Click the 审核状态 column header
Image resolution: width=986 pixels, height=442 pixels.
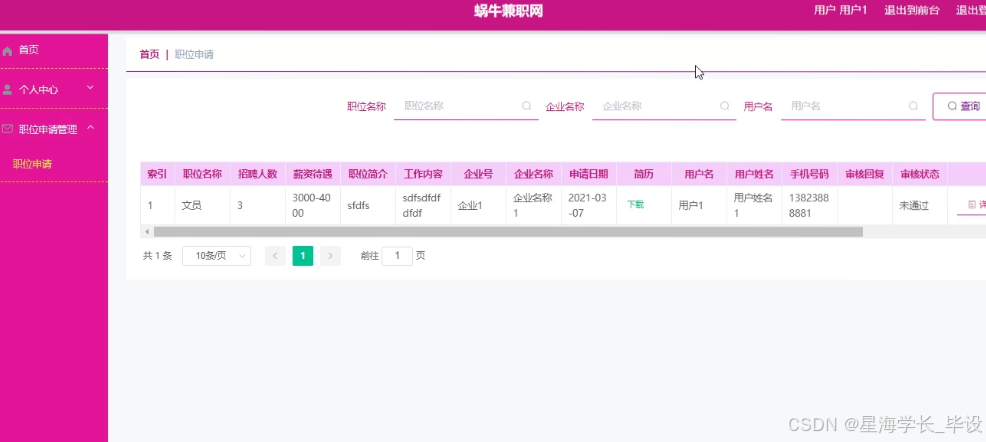point(920,174)
